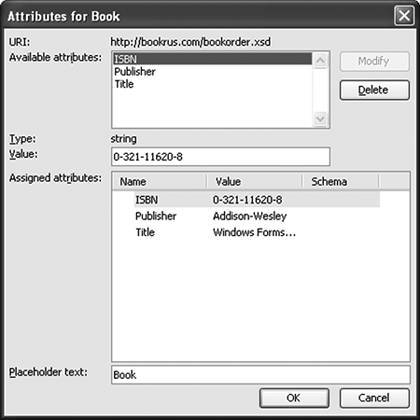Click inside the Value input field

(221, 157)
